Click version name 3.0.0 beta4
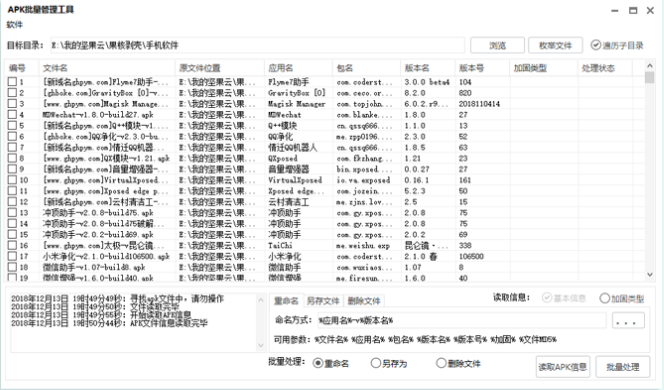 (x=427, y=82)
